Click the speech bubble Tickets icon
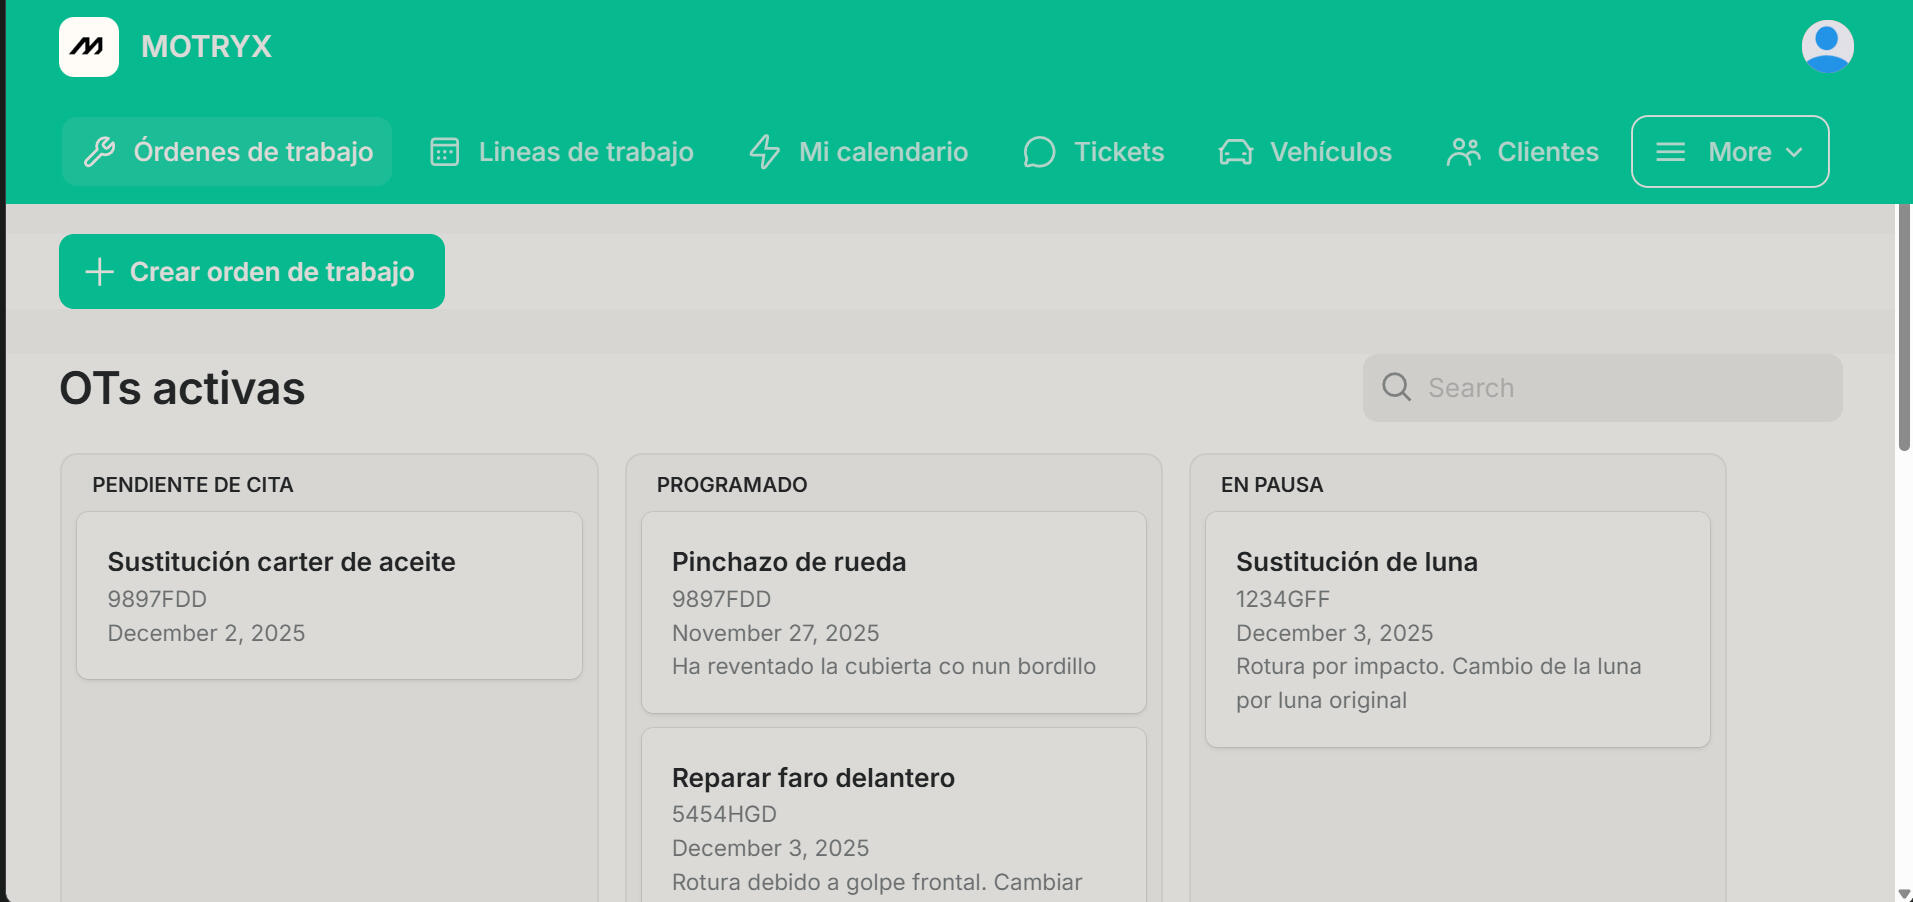This screenshot has width=1913, height=902. [x=1039, y=152]
